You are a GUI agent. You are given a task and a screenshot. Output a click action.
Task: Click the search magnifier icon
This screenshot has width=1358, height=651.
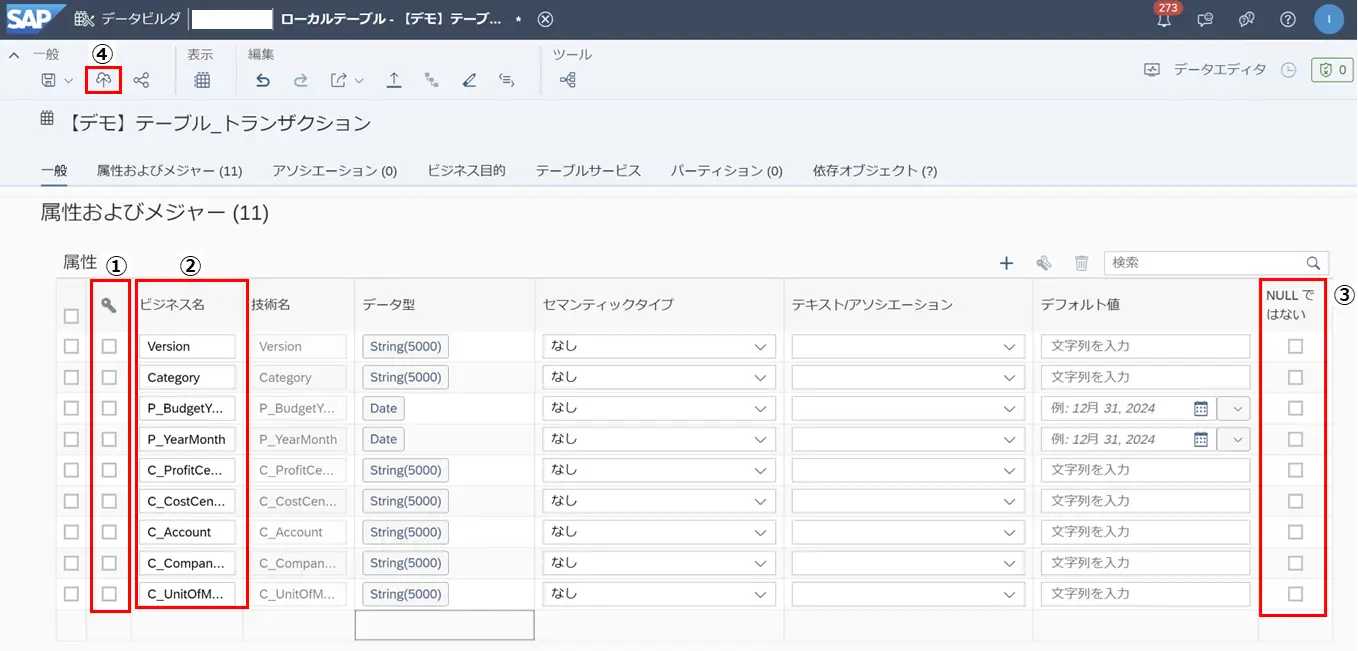(1313, 263)
